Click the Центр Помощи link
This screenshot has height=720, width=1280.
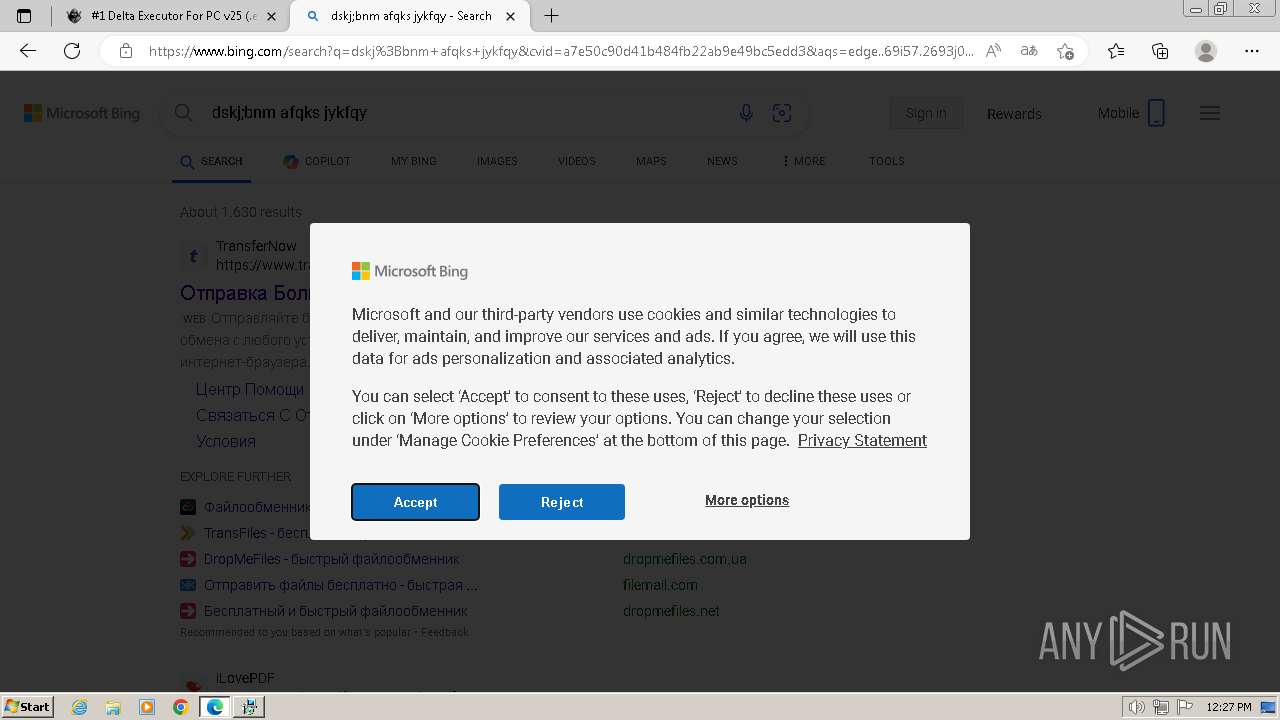pos(250,389)
